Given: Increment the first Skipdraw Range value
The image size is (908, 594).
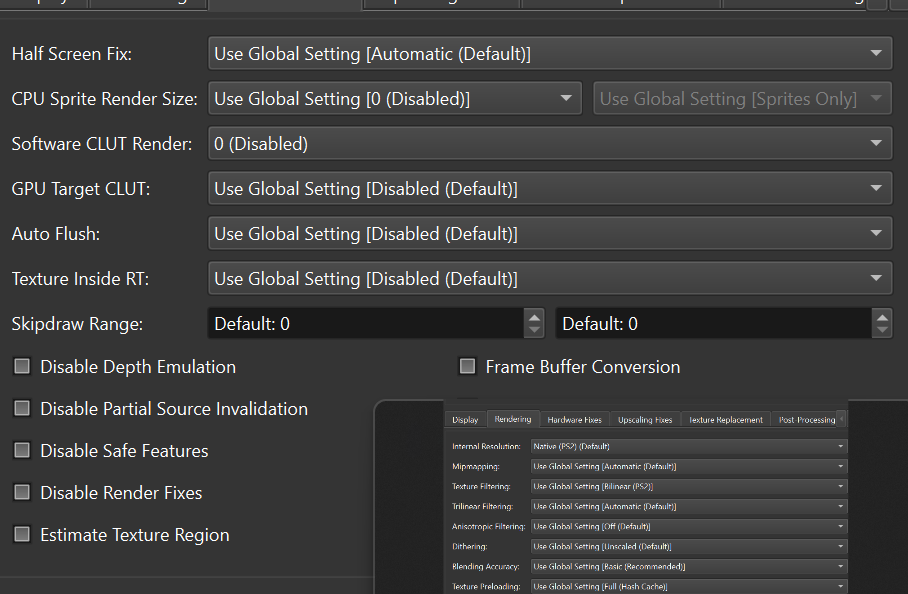Looking at the screenshot, I should [x=534, y=318].
